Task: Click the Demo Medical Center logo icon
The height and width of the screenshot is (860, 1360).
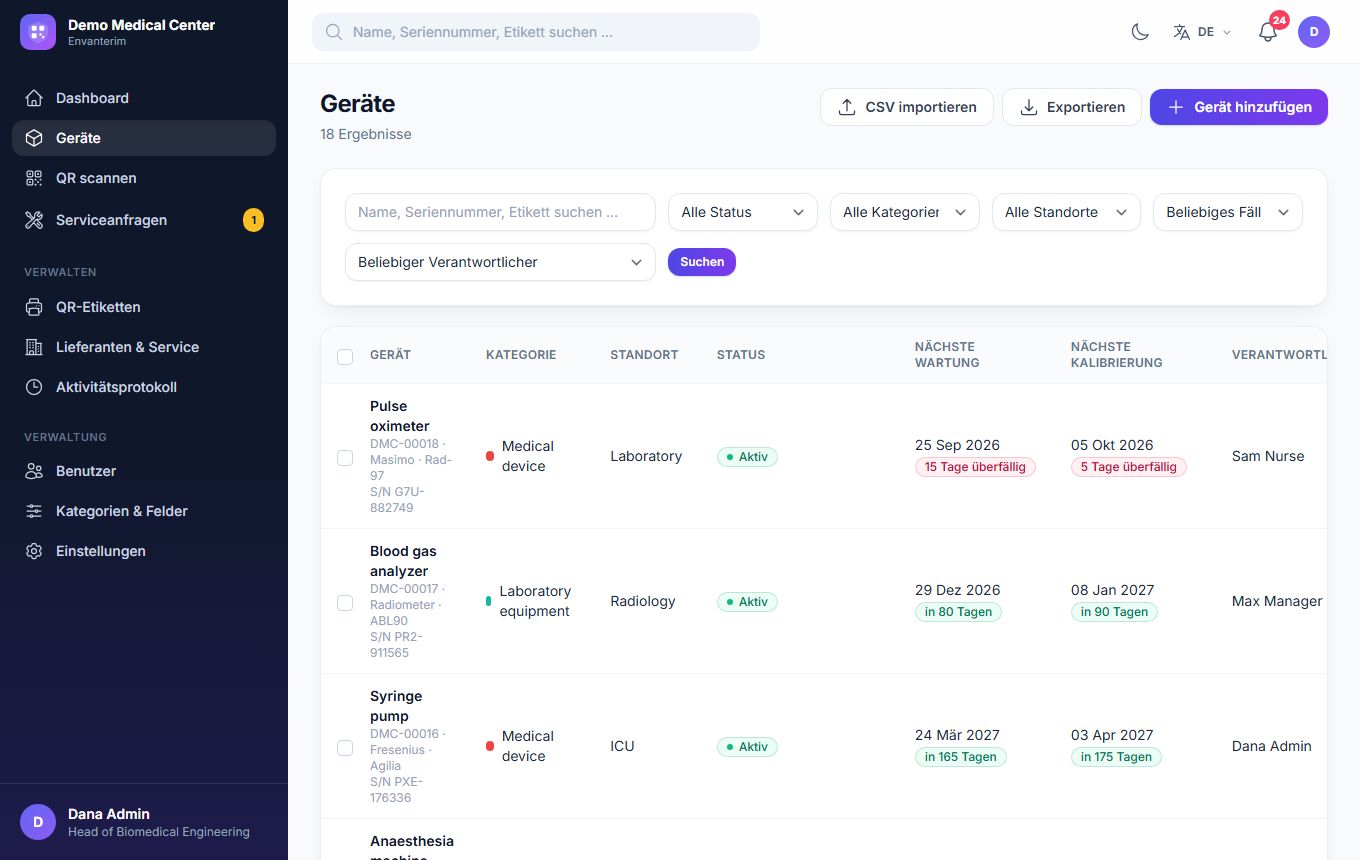Action: coord(38,32)
